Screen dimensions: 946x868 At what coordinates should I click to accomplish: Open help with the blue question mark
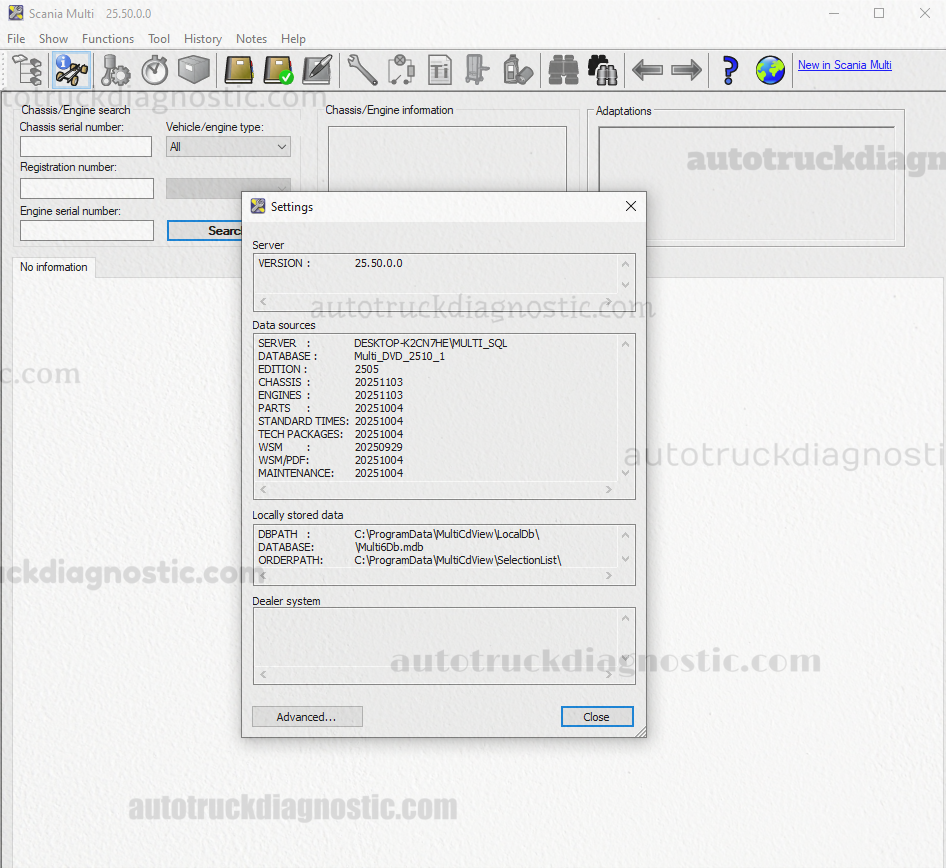[x=730, y=70]
